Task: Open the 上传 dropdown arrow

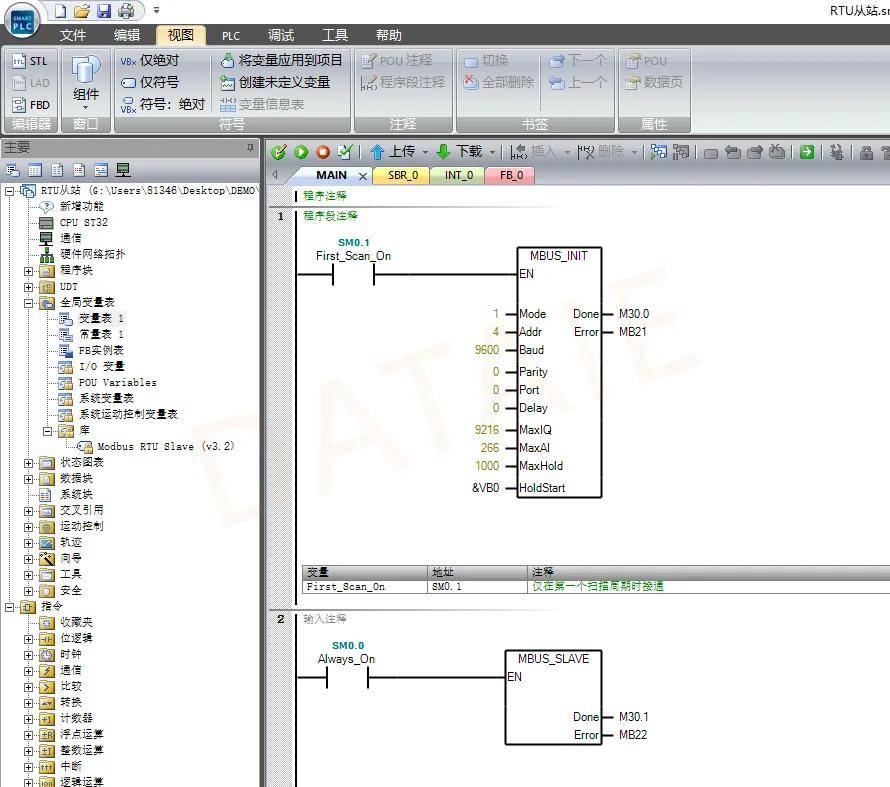Action: tap(425, 153)
